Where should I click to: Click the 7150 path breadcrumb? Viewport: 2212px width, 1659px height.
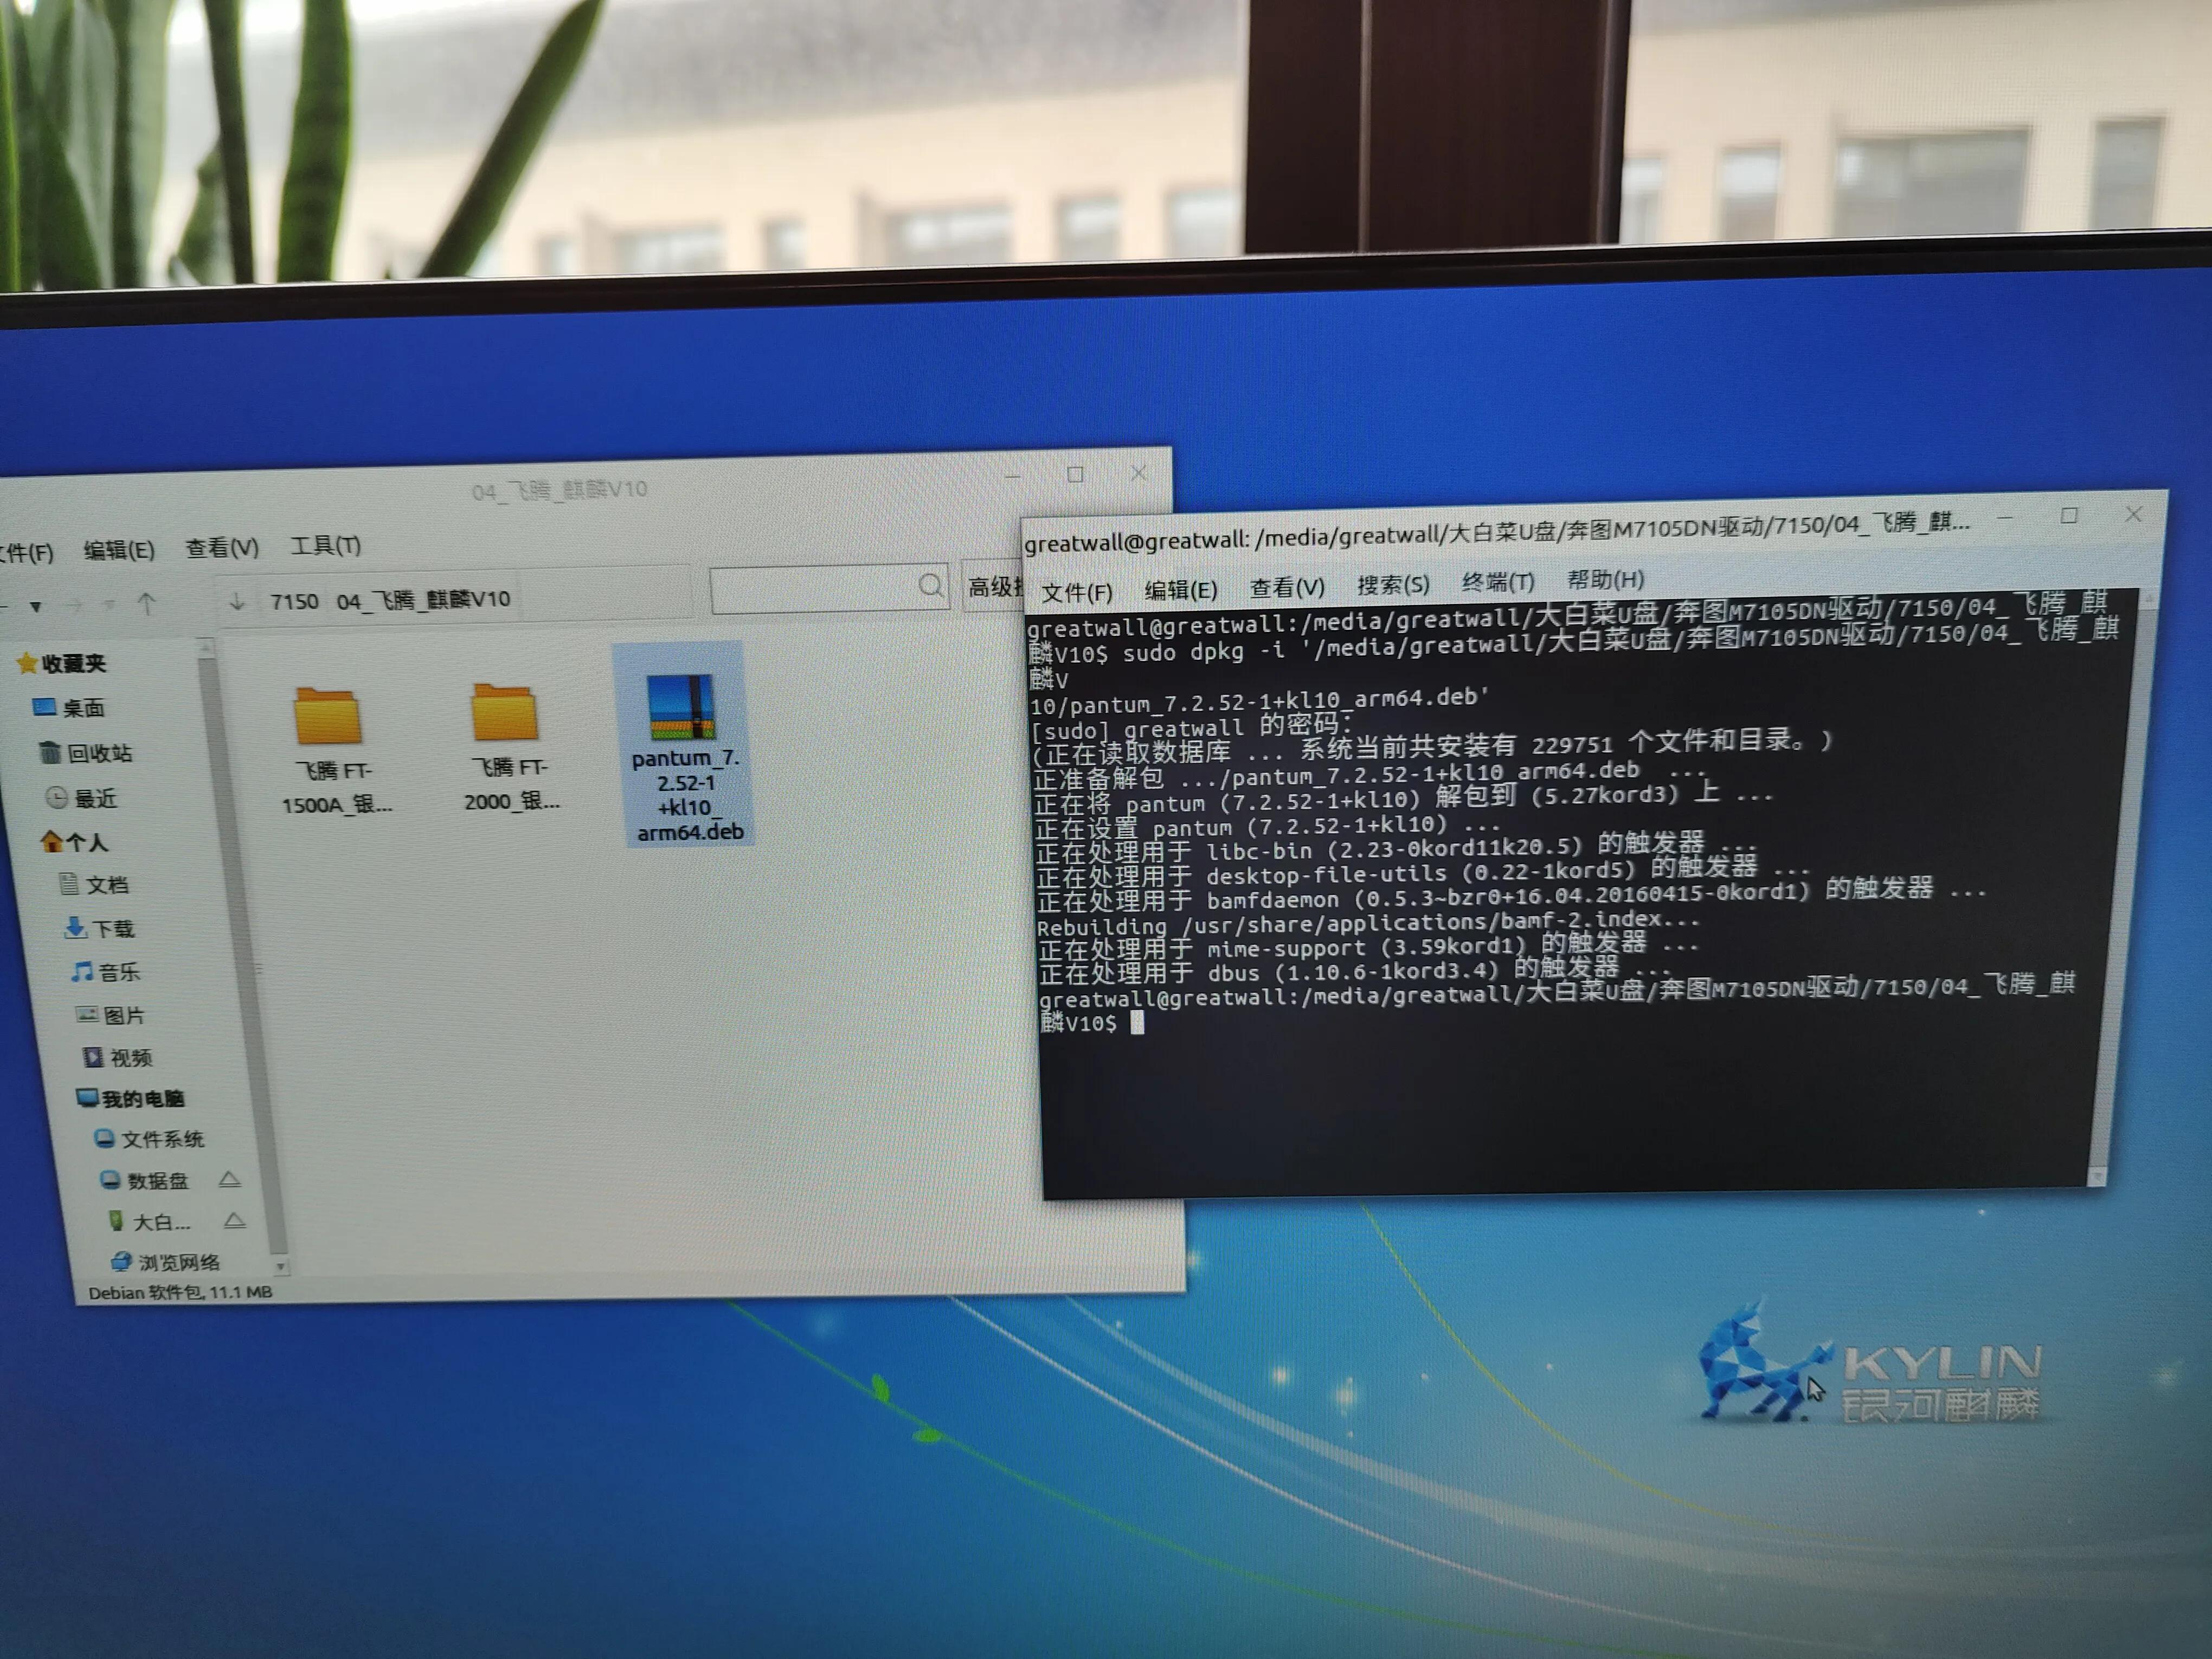point(294,601)
